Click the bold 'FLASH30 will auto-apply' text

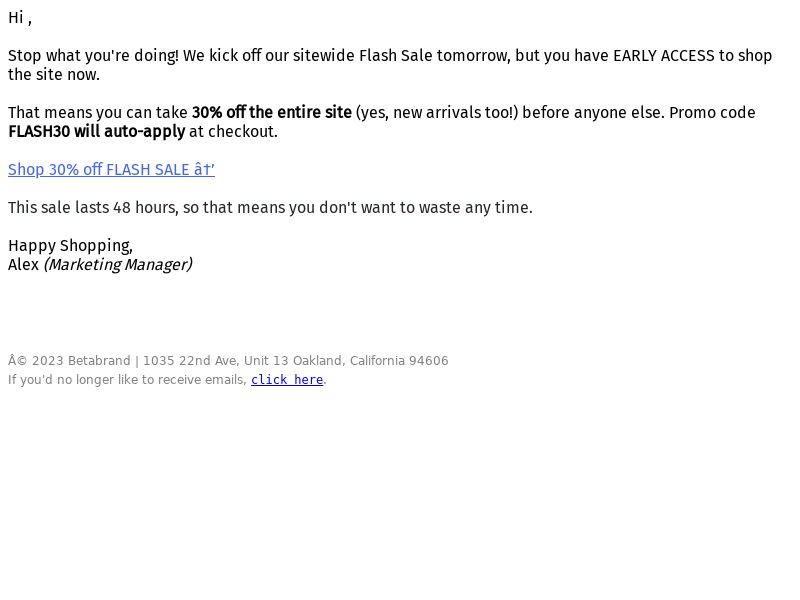click(x=96, y=132)
